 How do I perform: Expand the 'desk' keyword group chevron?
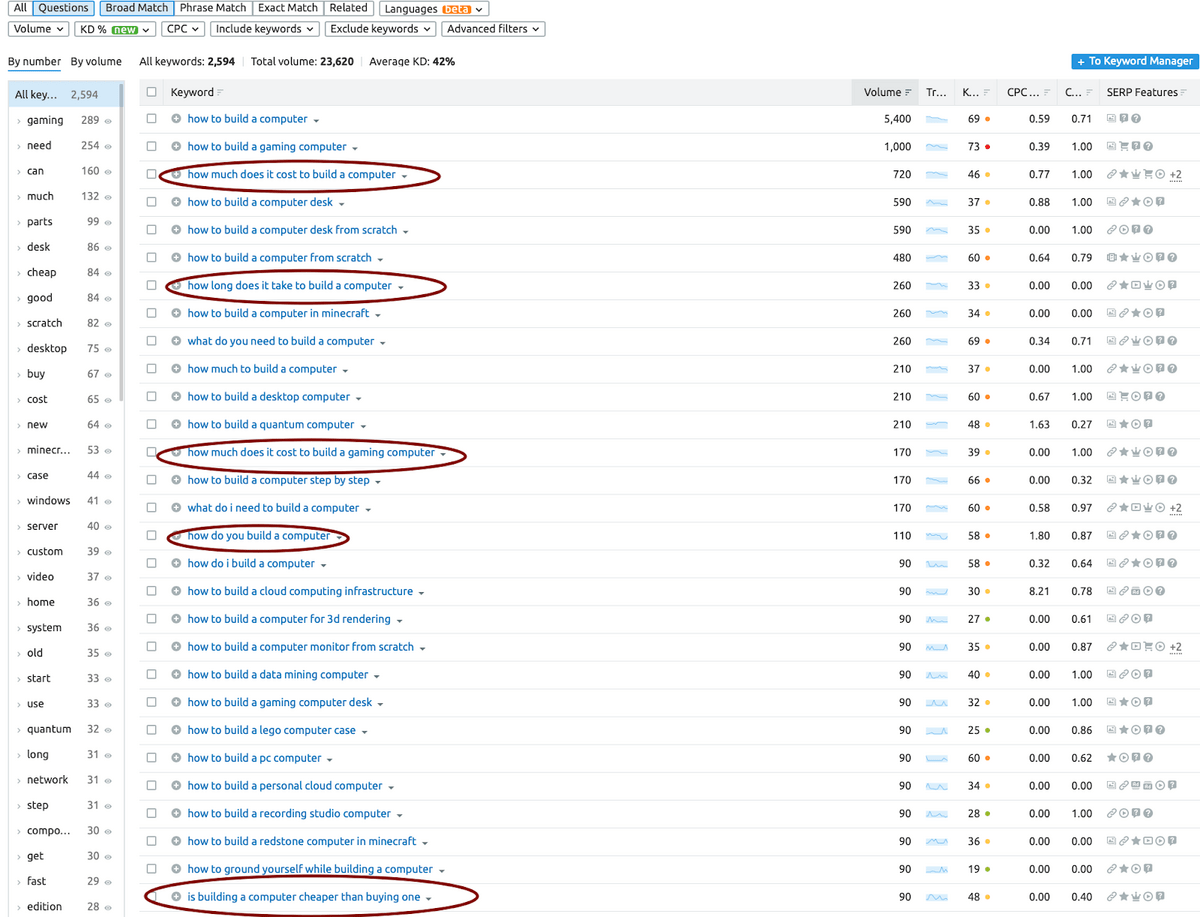[x=18, y=248]
